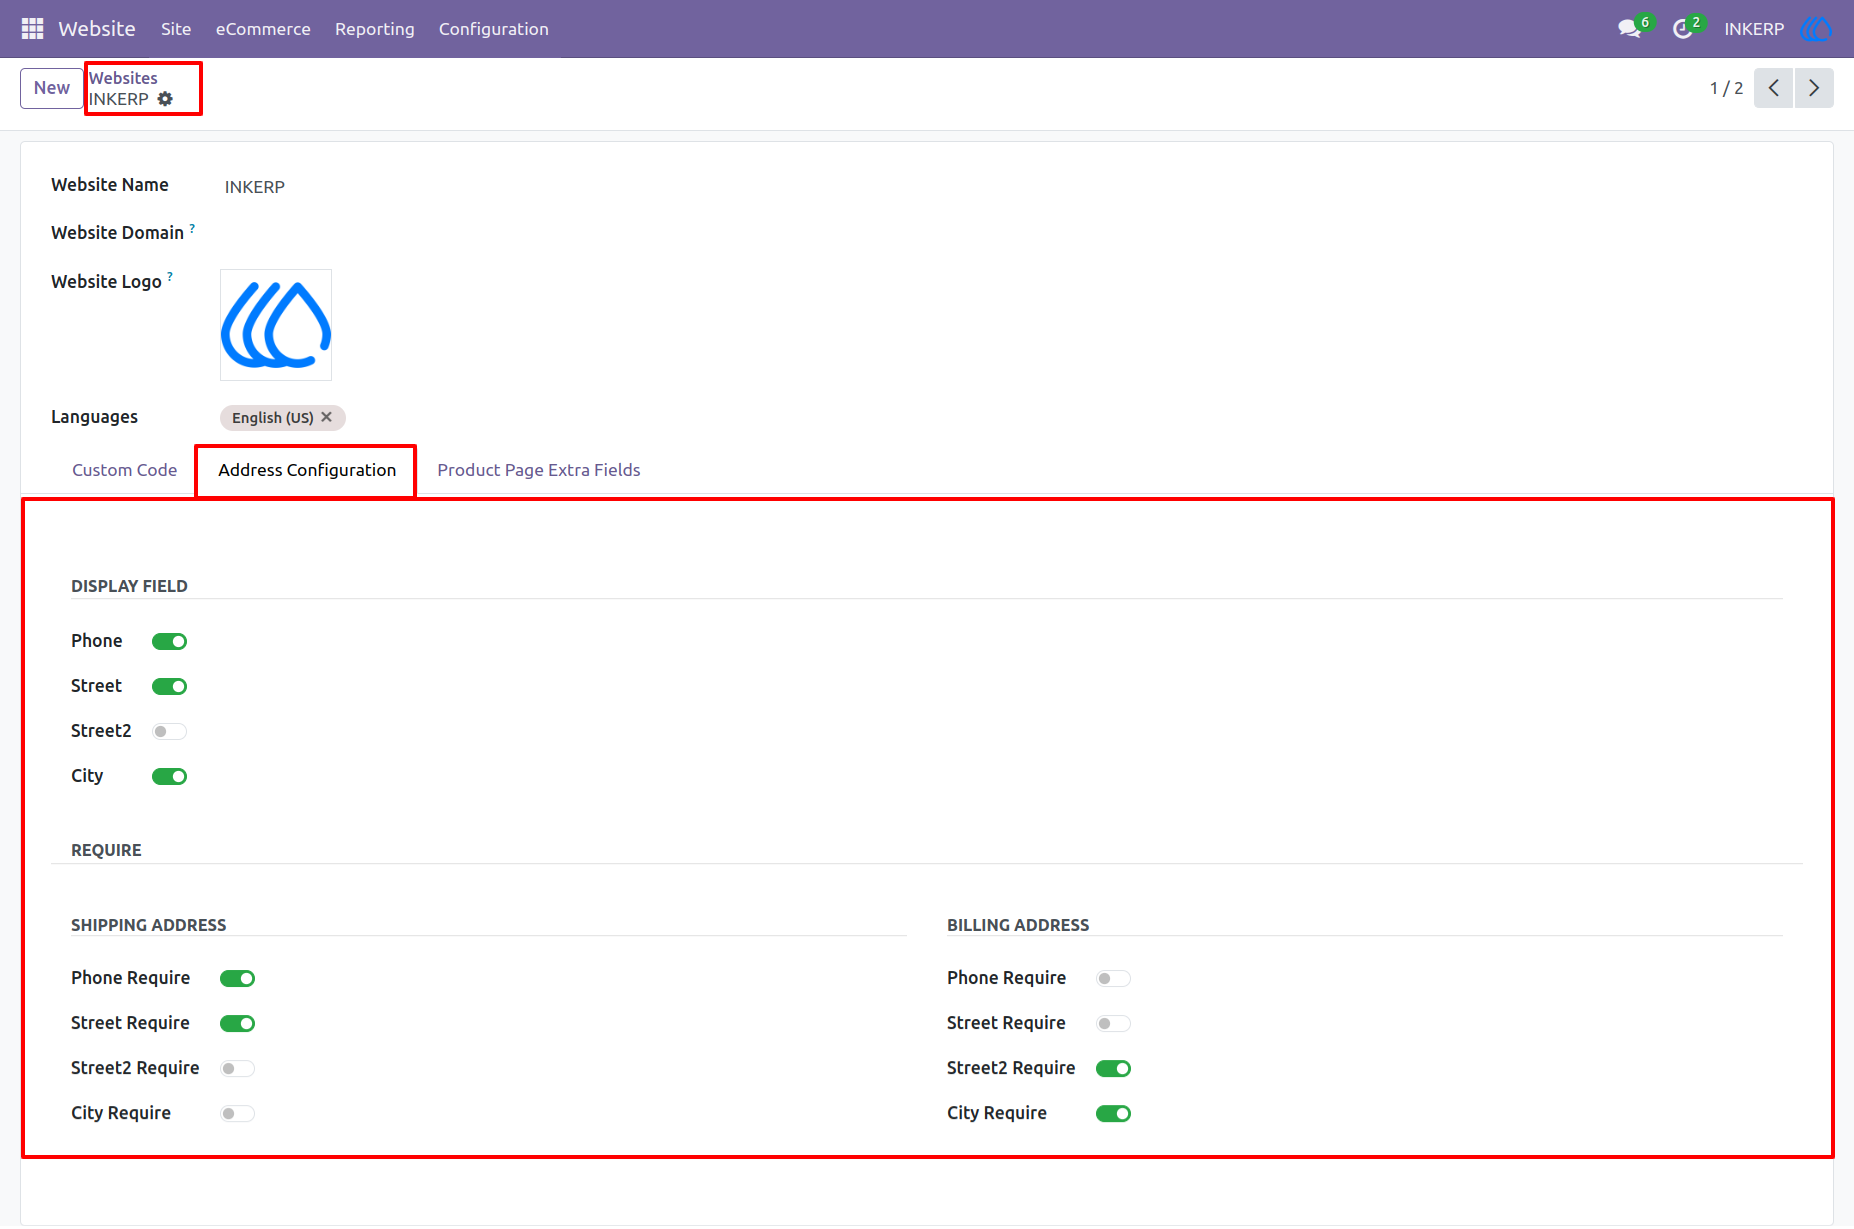The width and height of the screenshot is (1854, 1229).
Task: Enable billing Phone Require switch
Action: tap(1113, 978)
